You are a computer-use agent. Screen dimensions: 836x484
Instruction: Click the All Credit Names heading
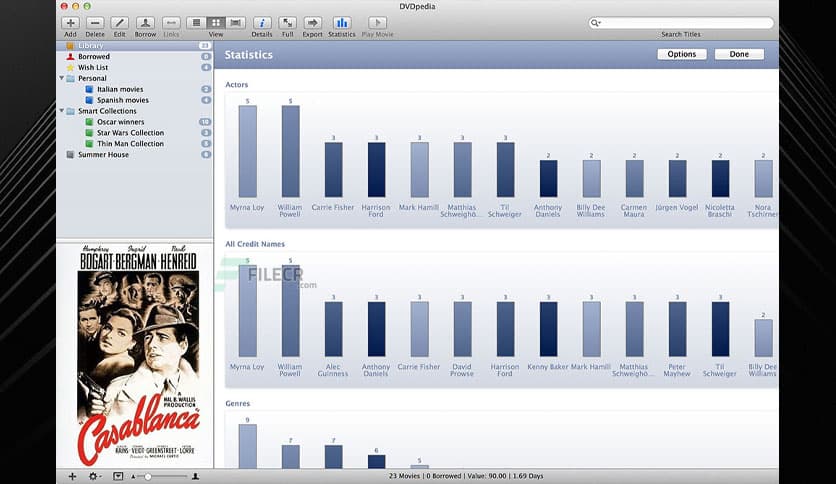click(255, 244)
